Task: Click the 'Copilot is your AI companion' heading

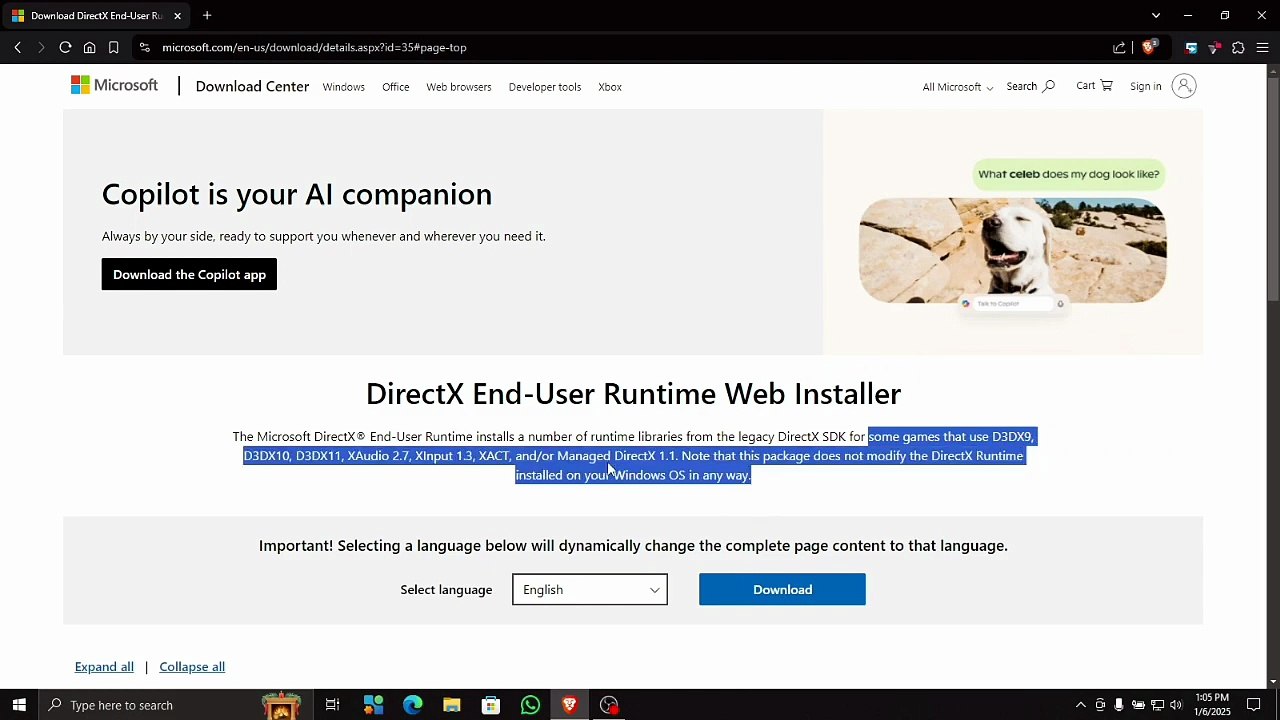Action: pyautogui.click(x=297, y=193)
